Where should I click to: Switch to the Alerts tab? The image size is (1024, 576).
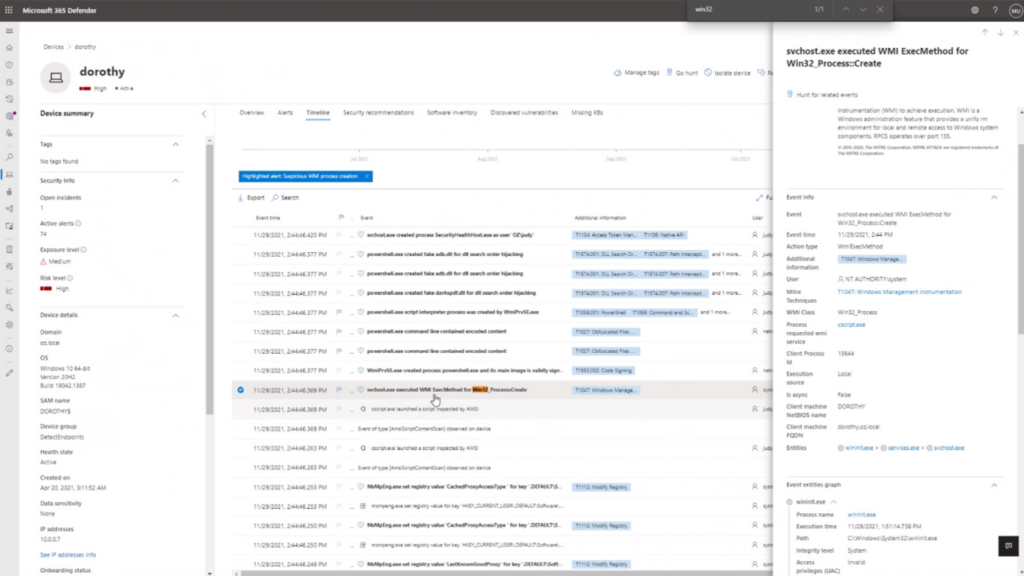(x=287, y=112)
